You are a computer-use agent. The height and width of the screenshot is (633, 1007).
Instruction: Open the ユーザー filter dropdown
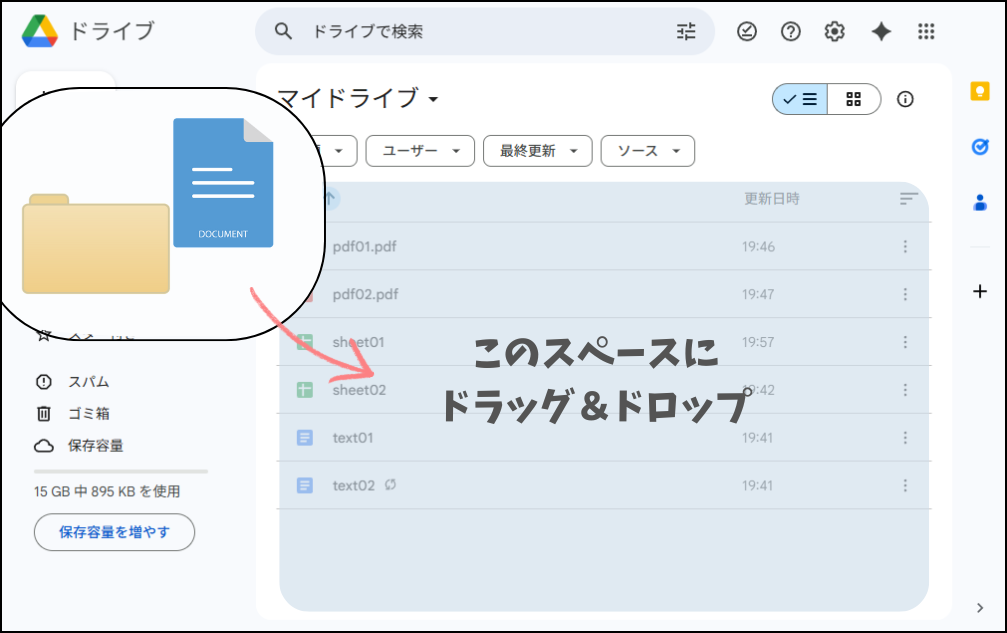pos(420,151)
